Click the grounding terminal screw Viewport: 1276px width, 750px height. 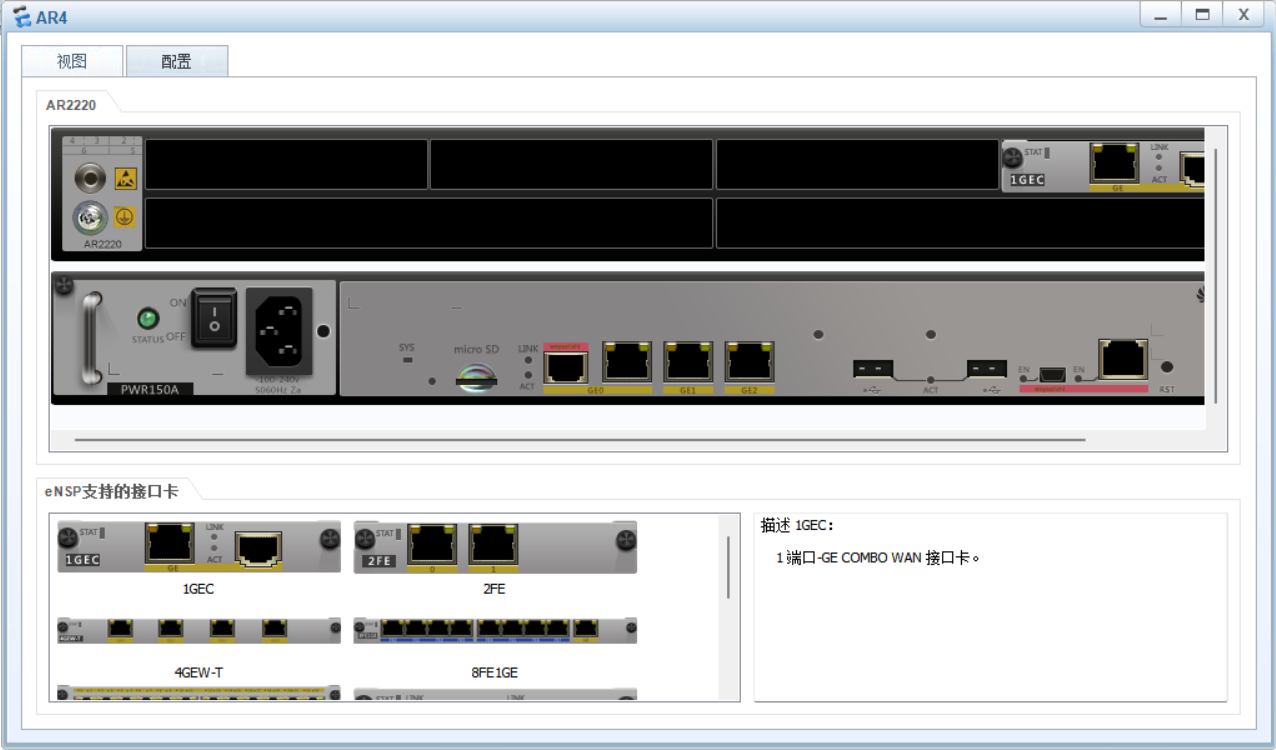90,216
